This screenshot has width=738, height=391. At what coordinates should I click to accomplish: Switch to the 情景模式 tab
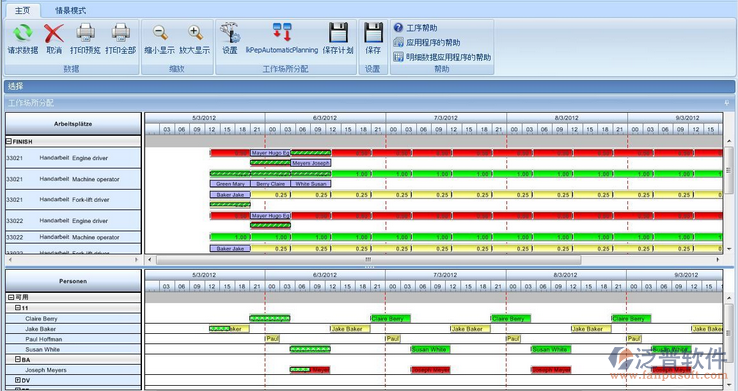tap(71, 10)
